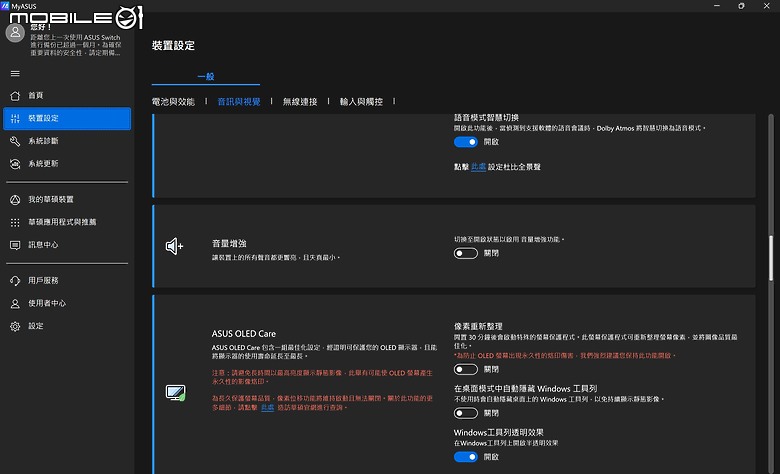Click the 像素重新整理 heading

coord(478,327)
